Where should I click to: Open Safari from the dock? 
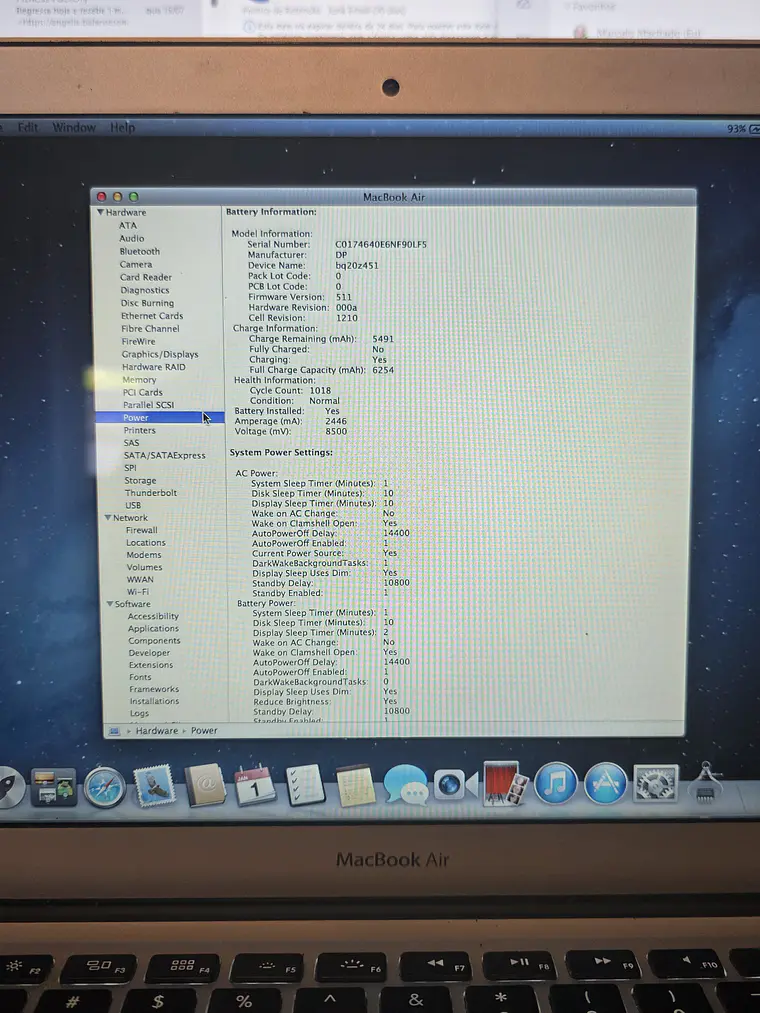click(x=104, y=788)
